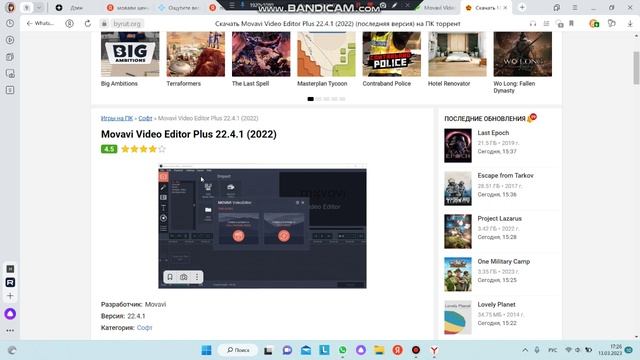Open the browser profile avatar

11,7
